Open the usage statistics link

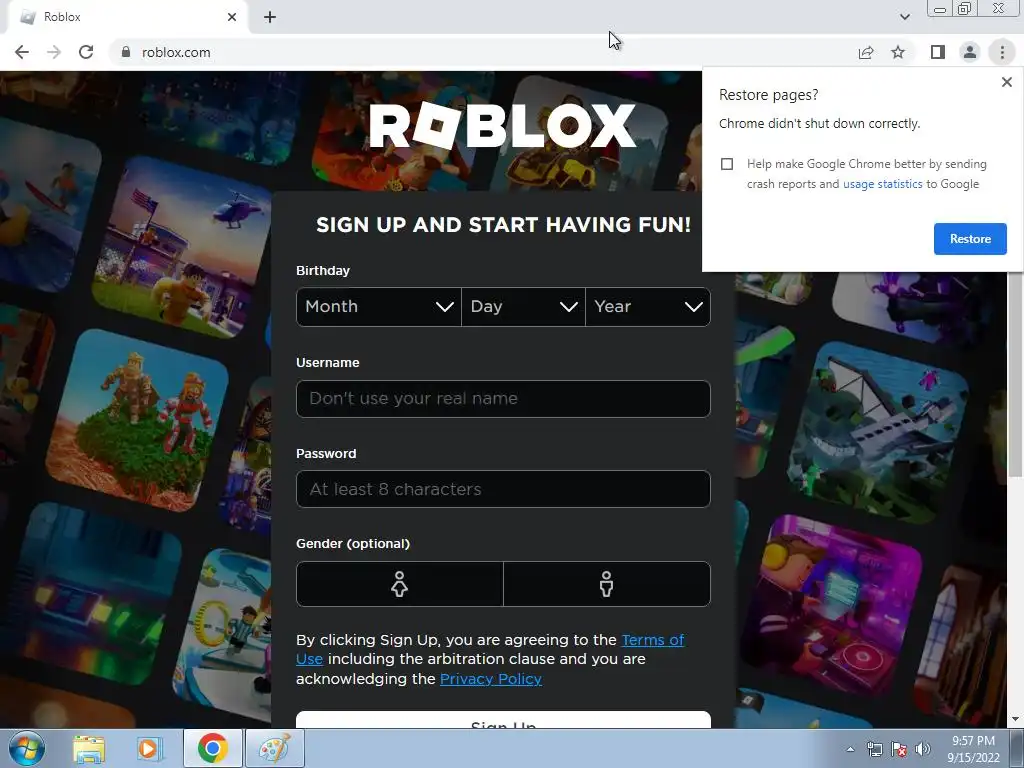click(882, 184)
